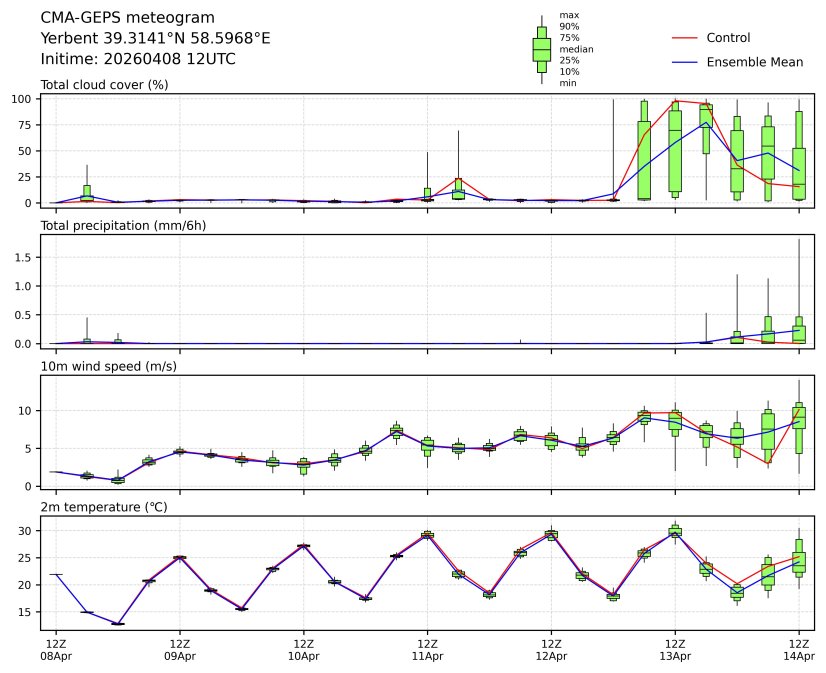The image size is (826, 673).
Task: Click the wind speed box at 12Z 14Apr
Action: (x=799, y=415)
